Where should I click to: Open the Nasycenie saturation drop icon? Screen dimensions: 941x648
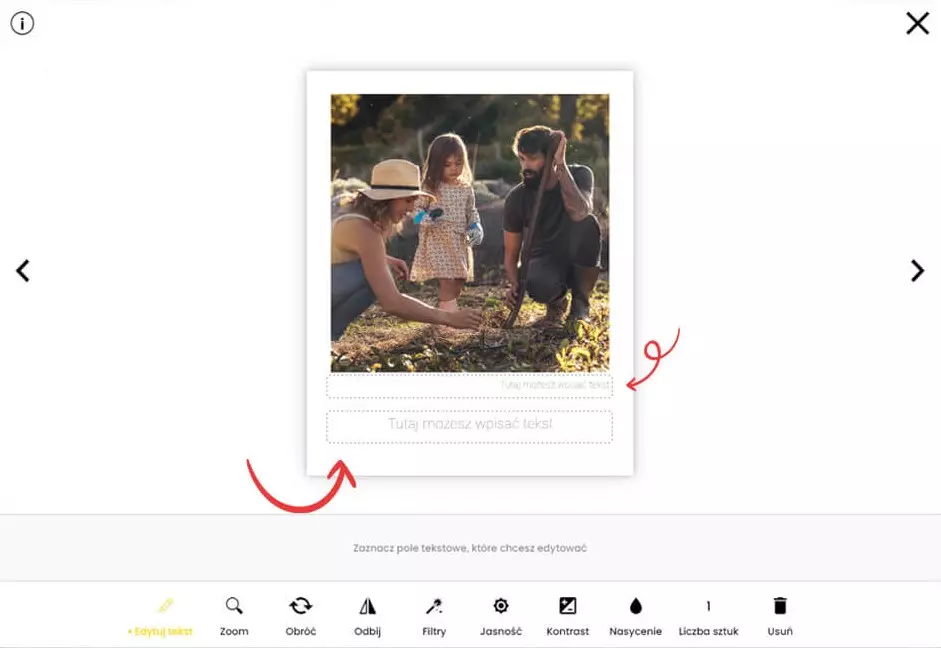(636, 606)
